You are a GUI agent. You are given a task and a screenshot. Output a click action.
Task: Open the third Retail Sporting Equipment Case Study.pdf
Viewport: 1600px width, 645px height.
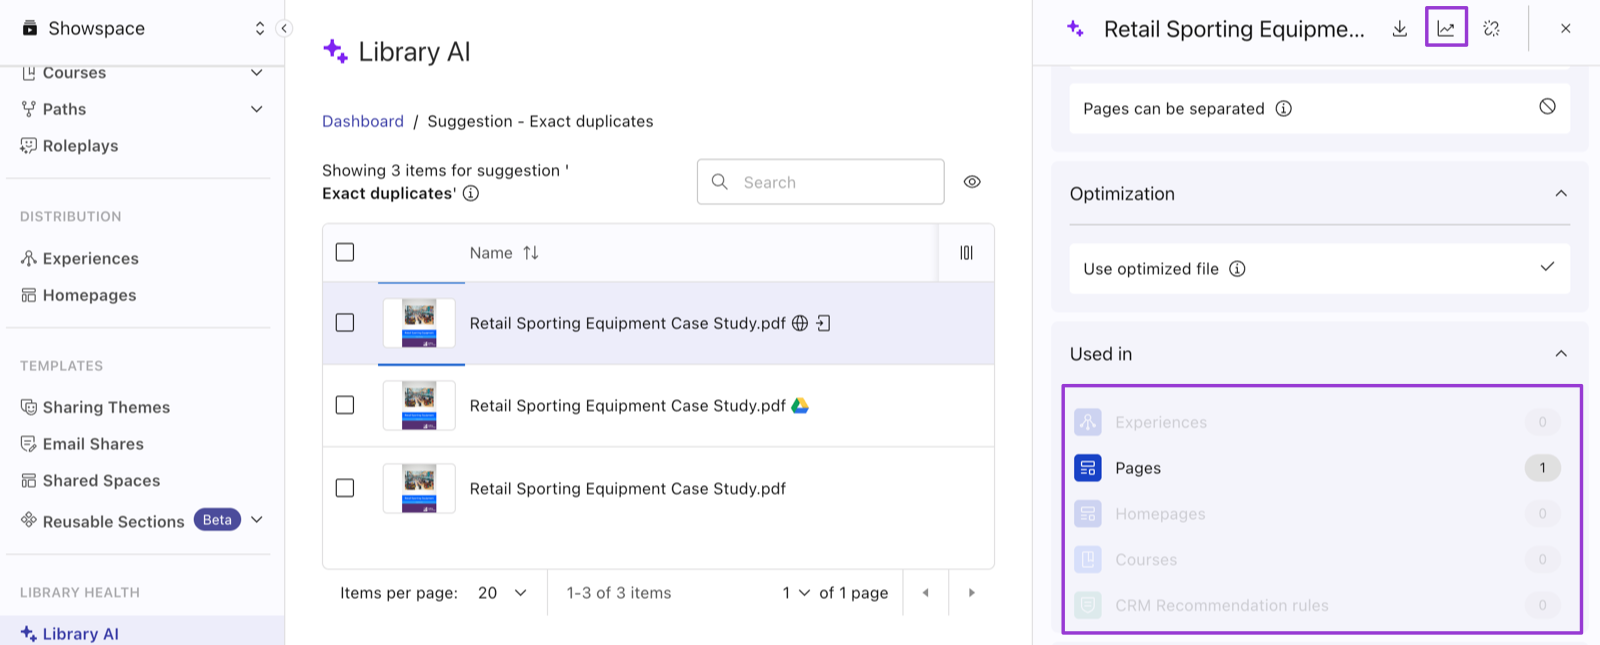pyautogui.click(x=628, y=489)
